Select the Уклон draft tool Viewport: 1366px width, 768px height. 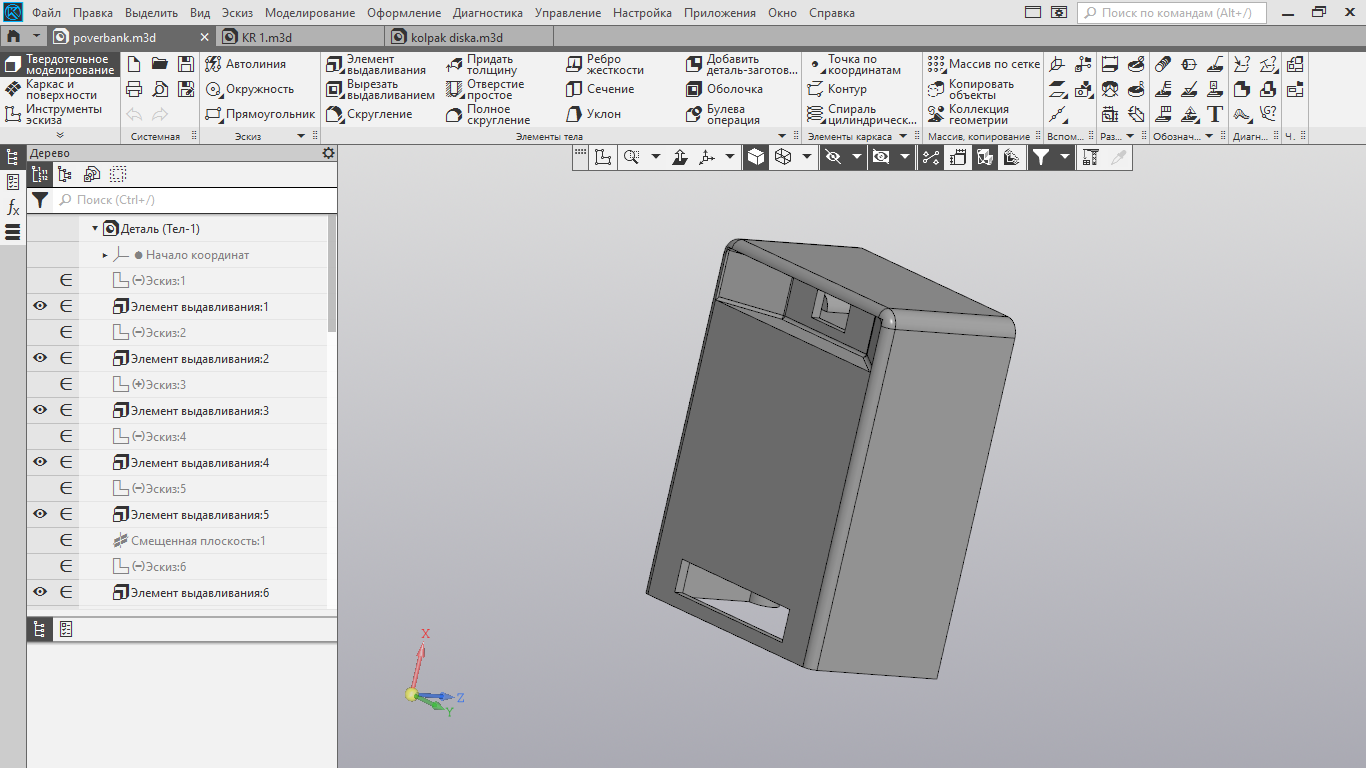[594, 114]
